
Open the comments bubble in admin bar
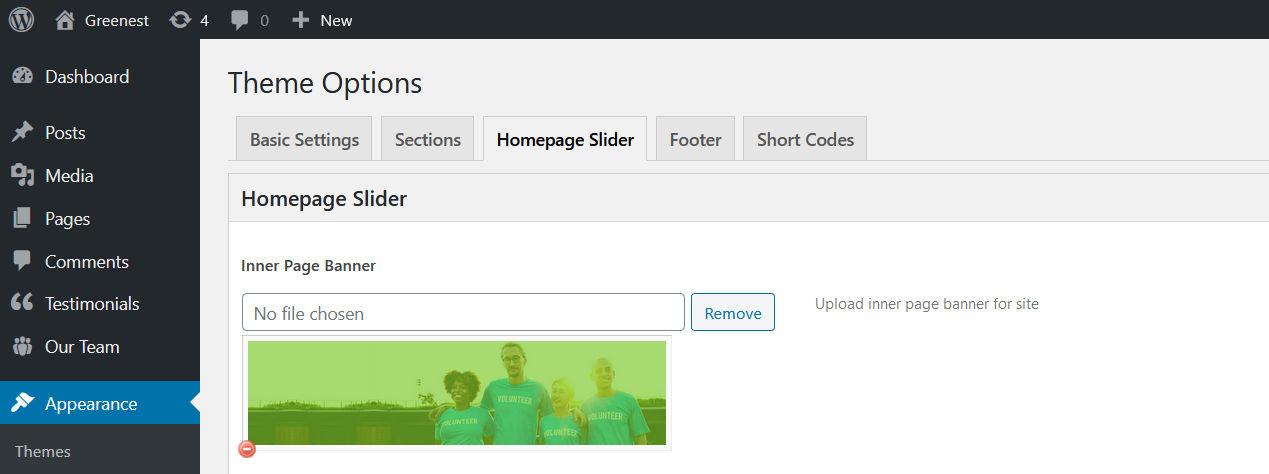click(x=240, y=20)
